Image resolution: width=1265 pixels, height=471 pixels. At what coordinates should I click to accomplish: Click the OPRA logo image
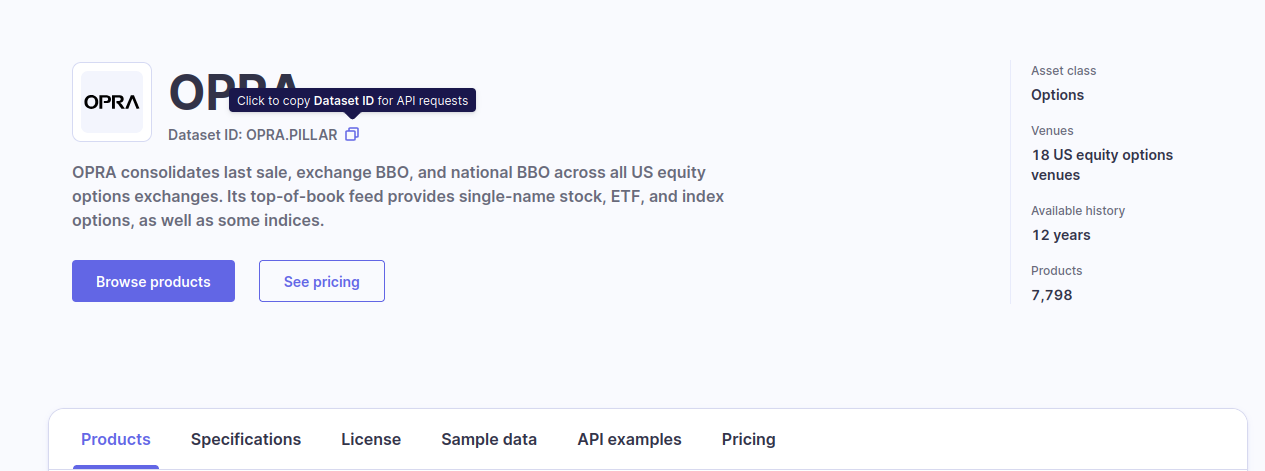click(x=112, y=102)
